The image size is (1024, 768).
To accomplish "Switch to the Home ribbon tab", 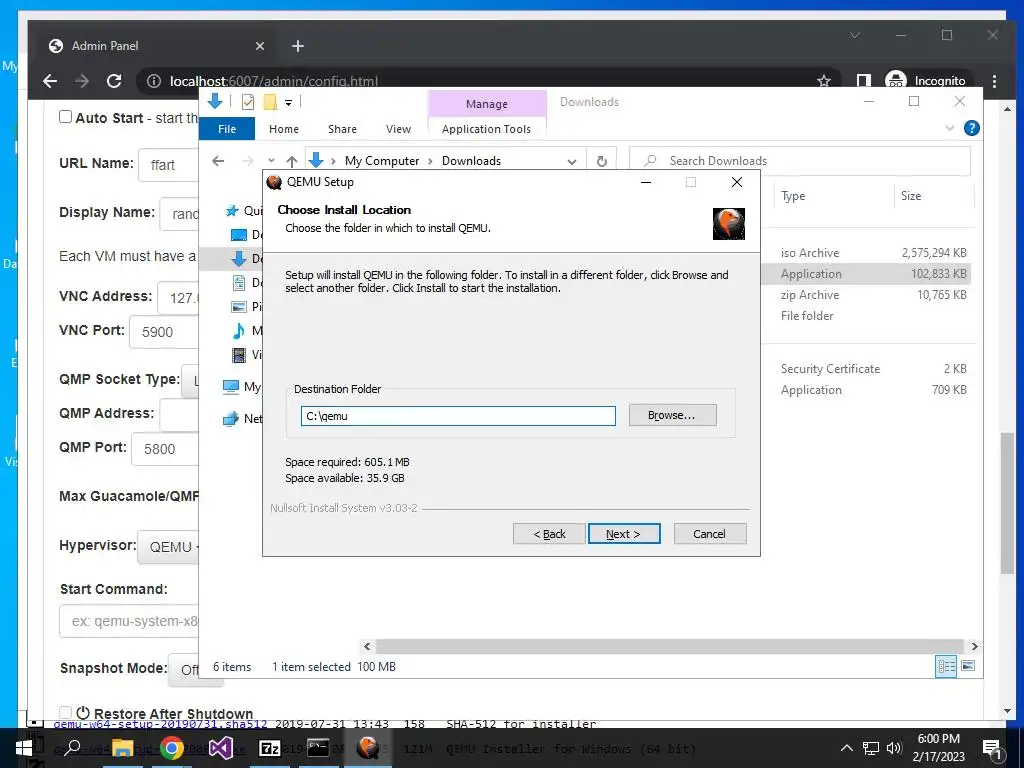I will (x=283, y=129).
